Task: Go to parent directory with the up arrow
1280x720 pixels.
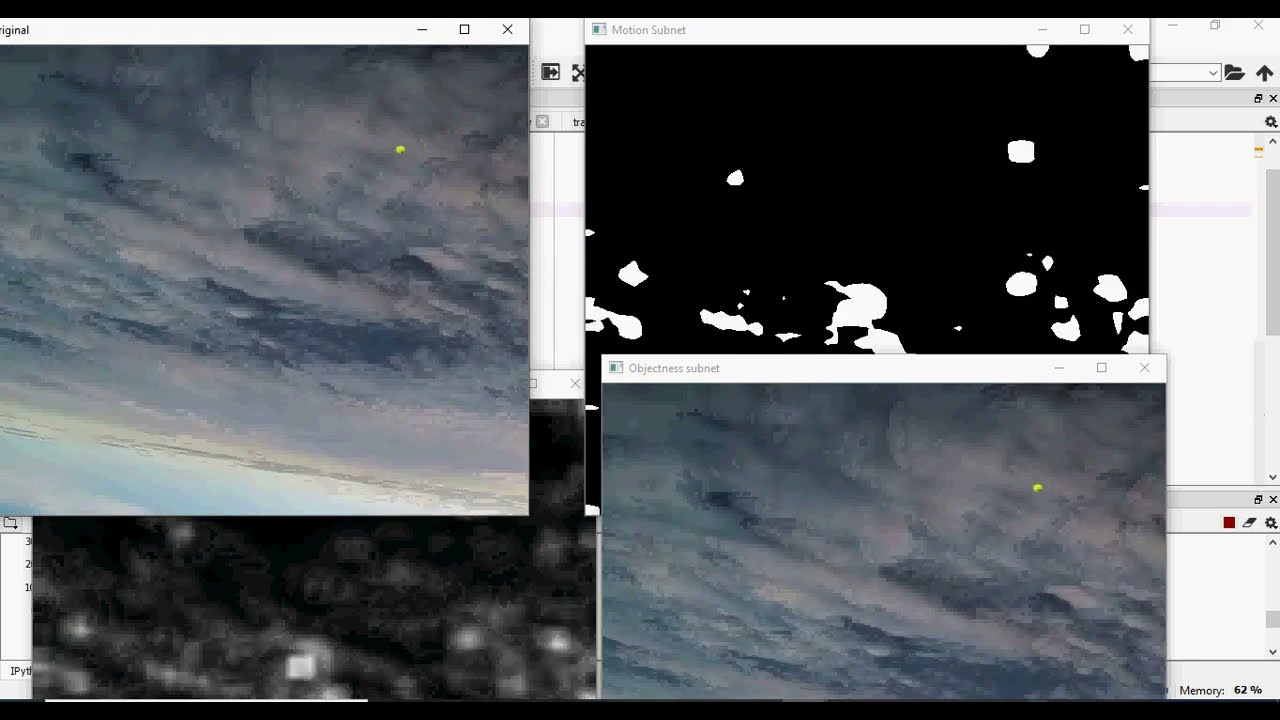Action: (x=1264, y=73)
